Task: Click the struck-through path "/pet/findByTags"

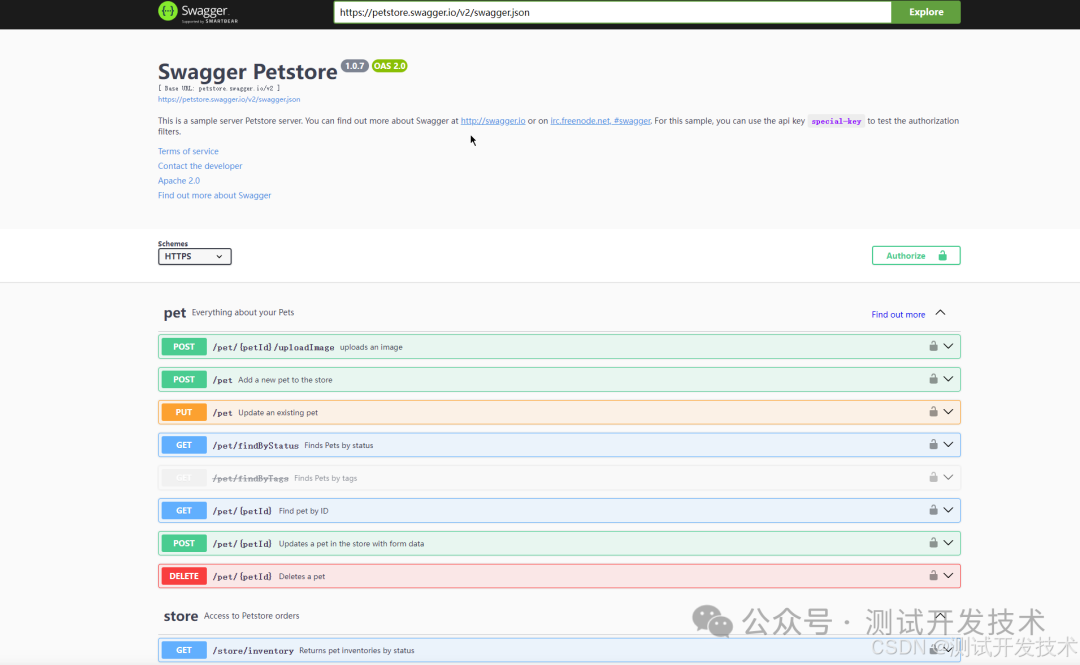Action: [x=251, y=478]
